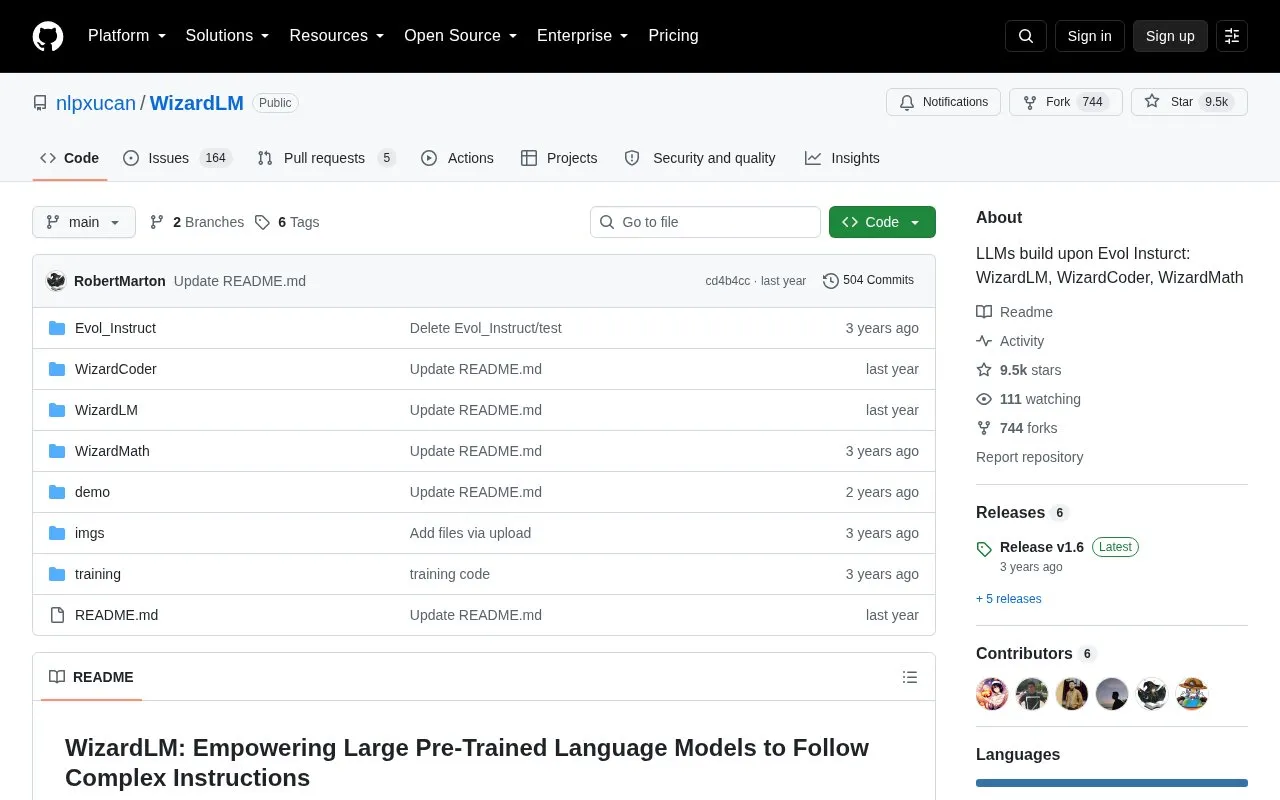Open the + 5 releases link
Viewport: 1280px width, 800px height.
click(x=1009, y=599)
